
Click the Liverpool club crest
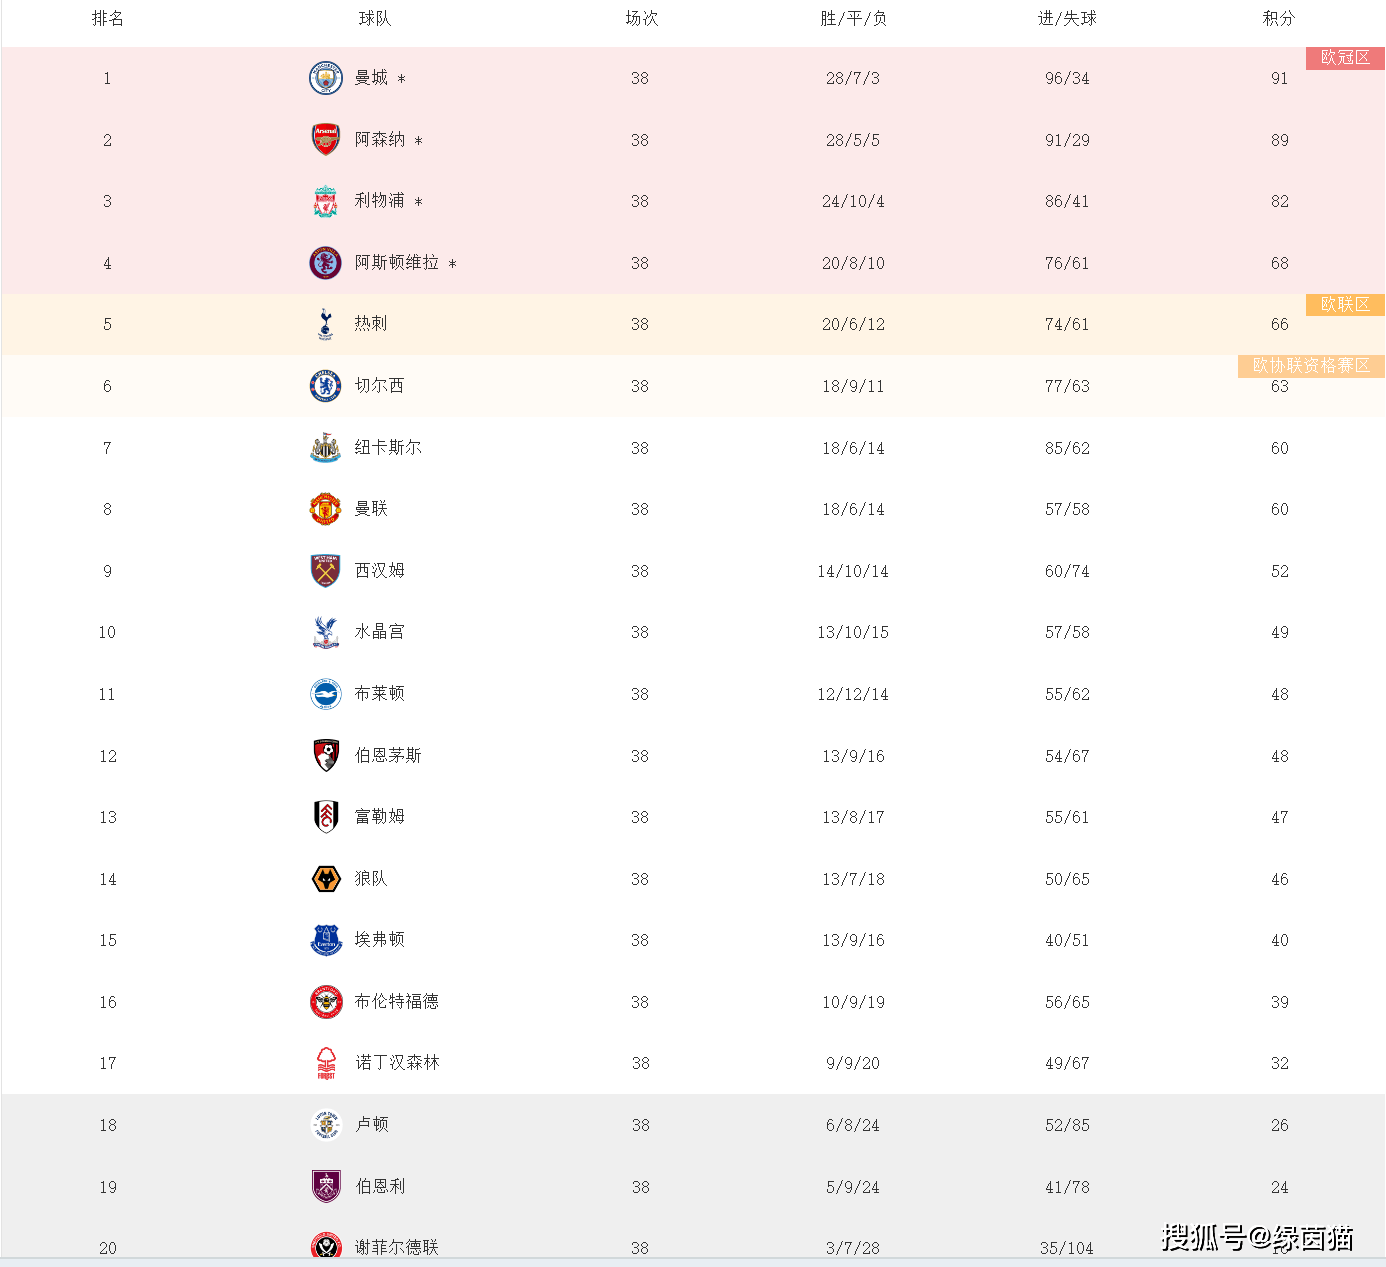[x=326, y=201]
